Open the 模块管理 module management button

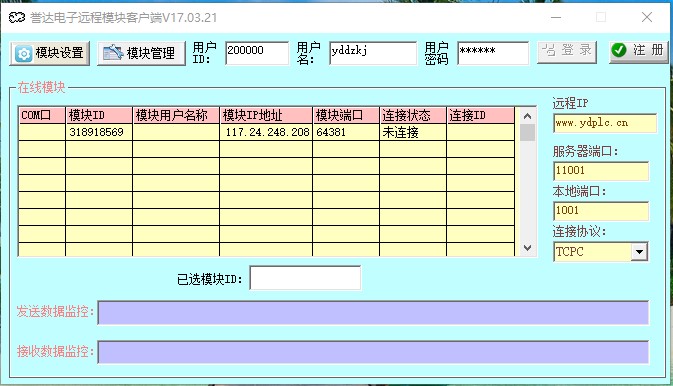[141, 53]
